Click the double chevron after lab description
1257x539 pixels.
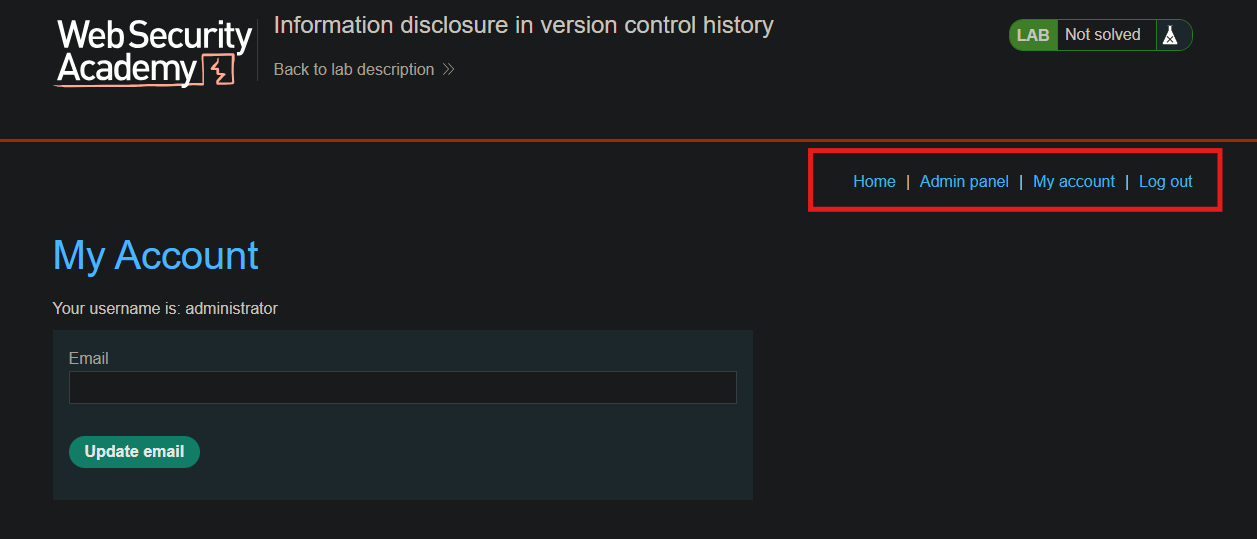(x=448, y=70)
